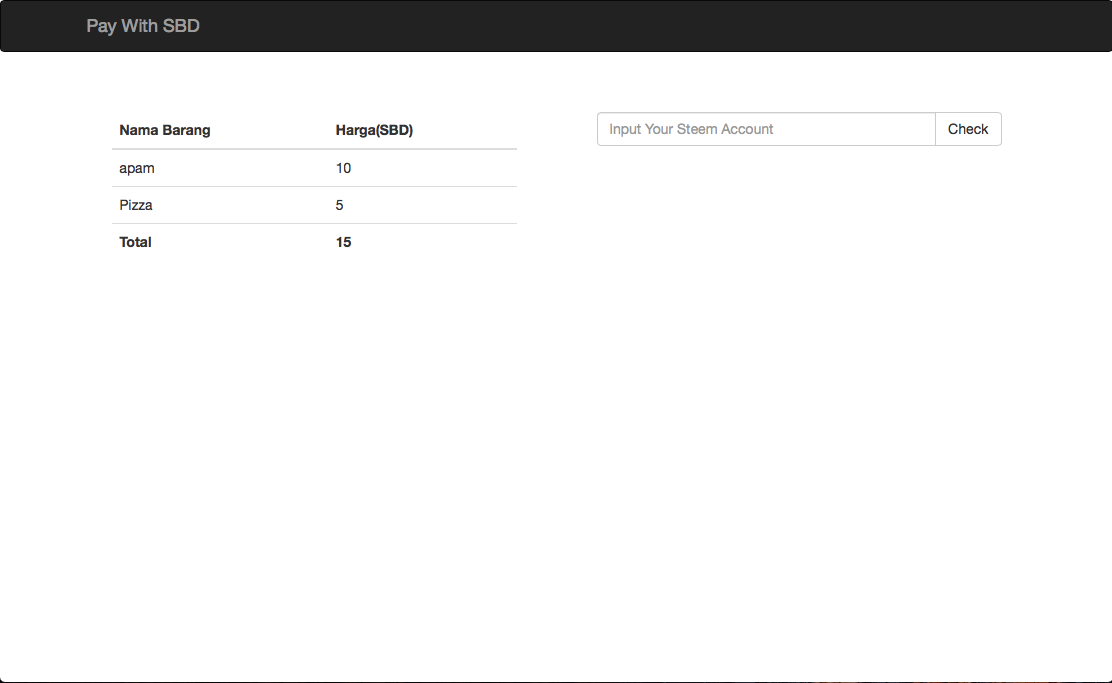Click the Harga(SBD) column header
Screen dimensions: 1112x683
tap(374, 130)
